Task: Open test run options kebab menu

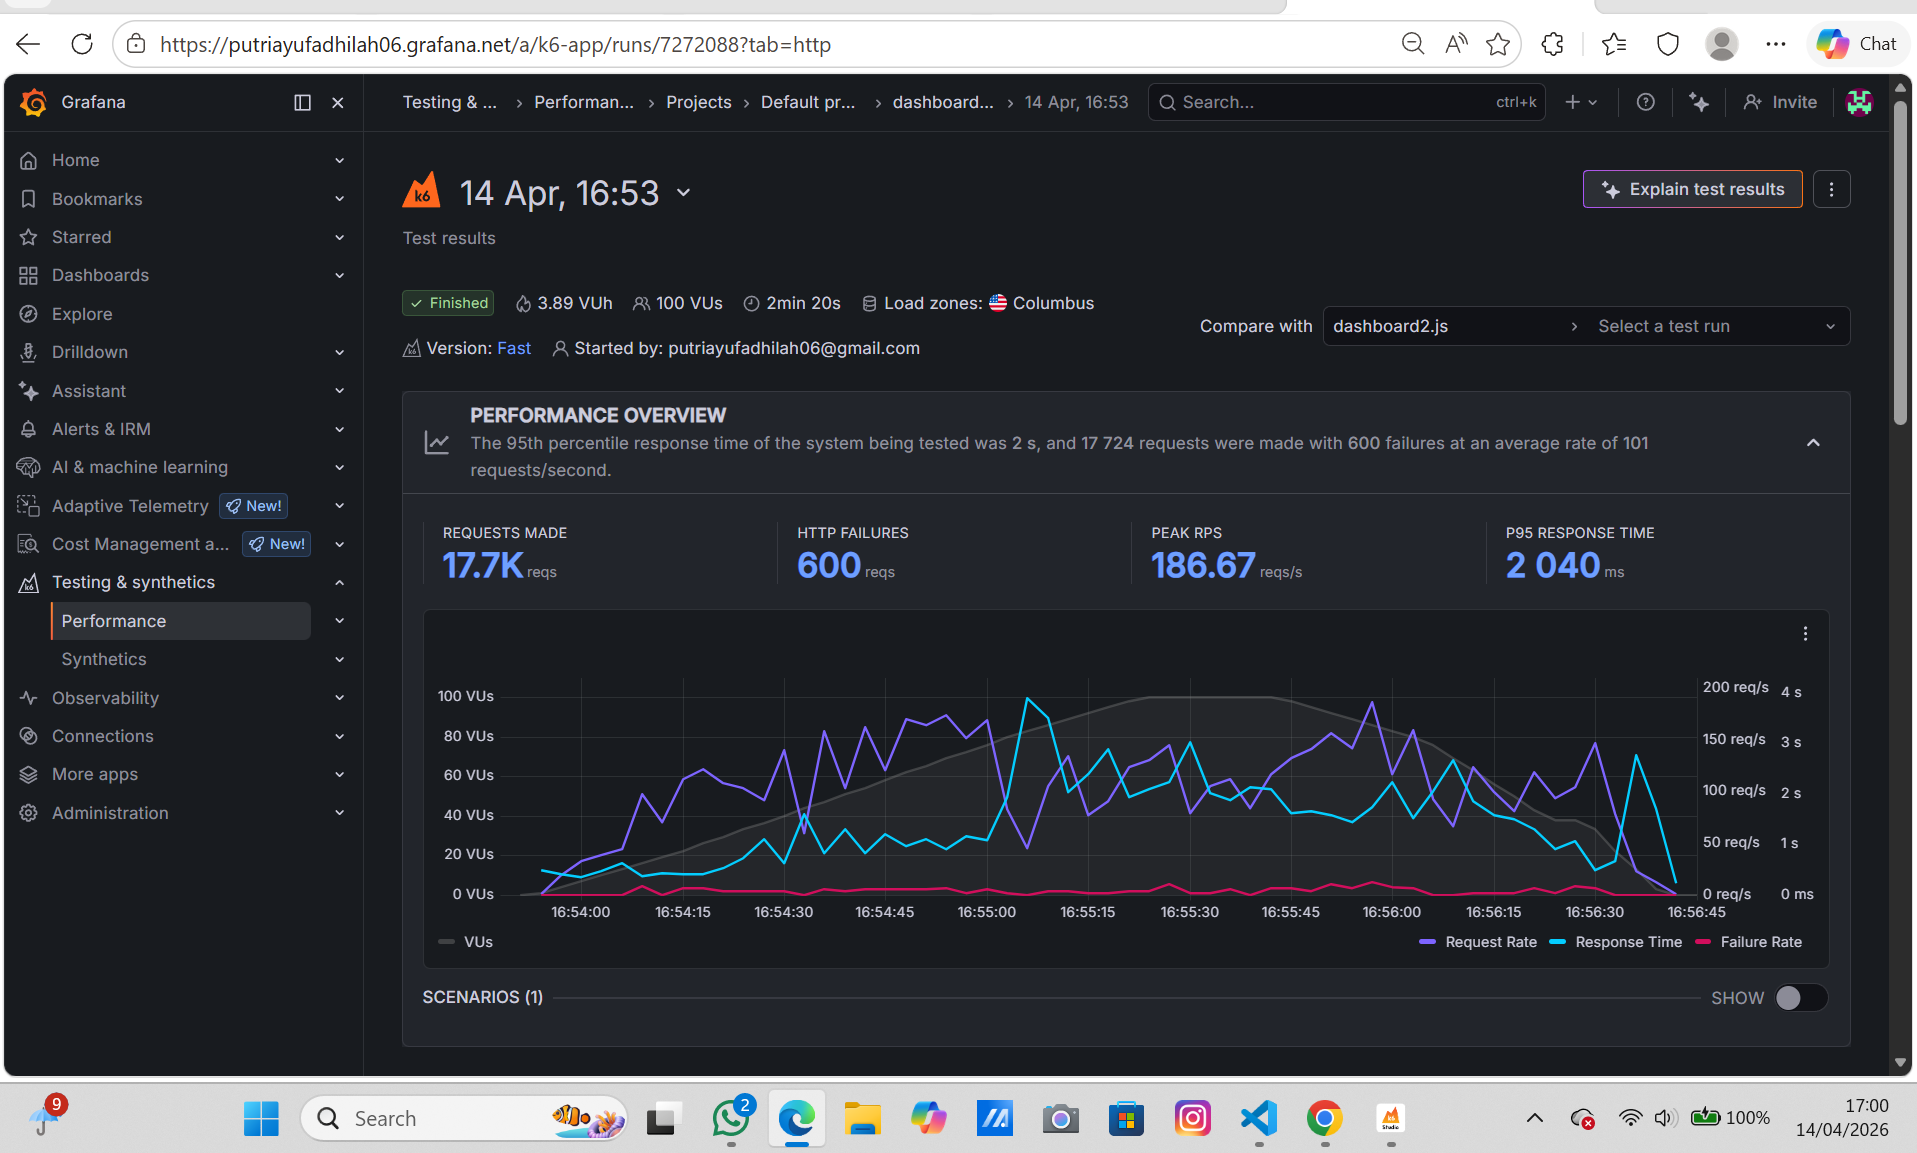Action: [1831, 189]
